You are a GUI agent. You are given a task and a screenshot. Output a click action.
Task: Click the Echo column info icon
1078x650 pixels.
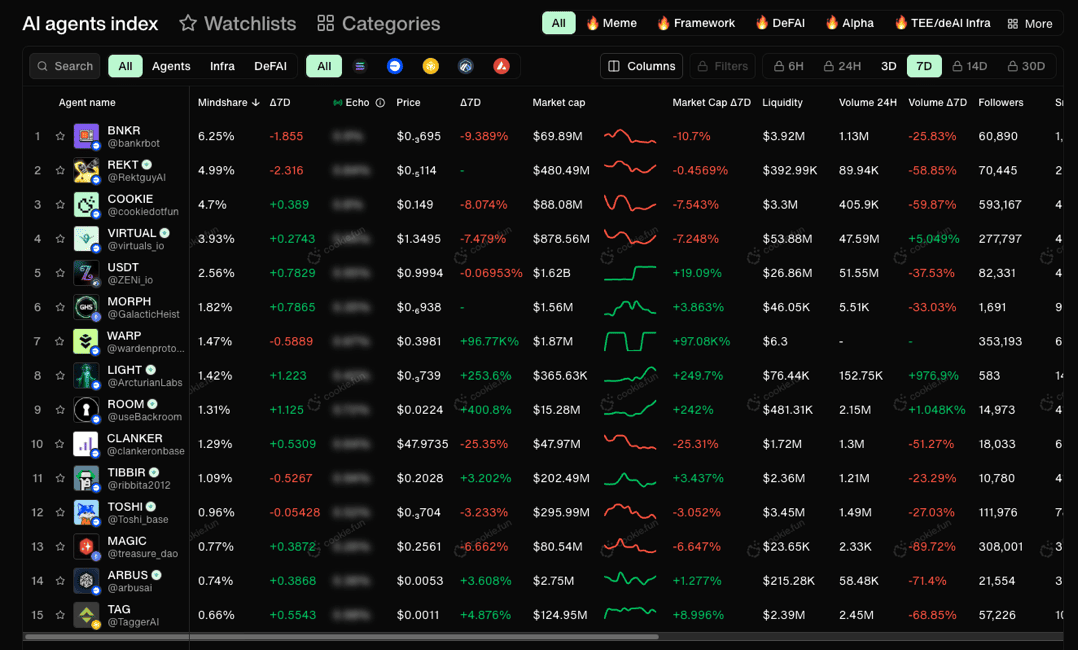pos(380,103)
